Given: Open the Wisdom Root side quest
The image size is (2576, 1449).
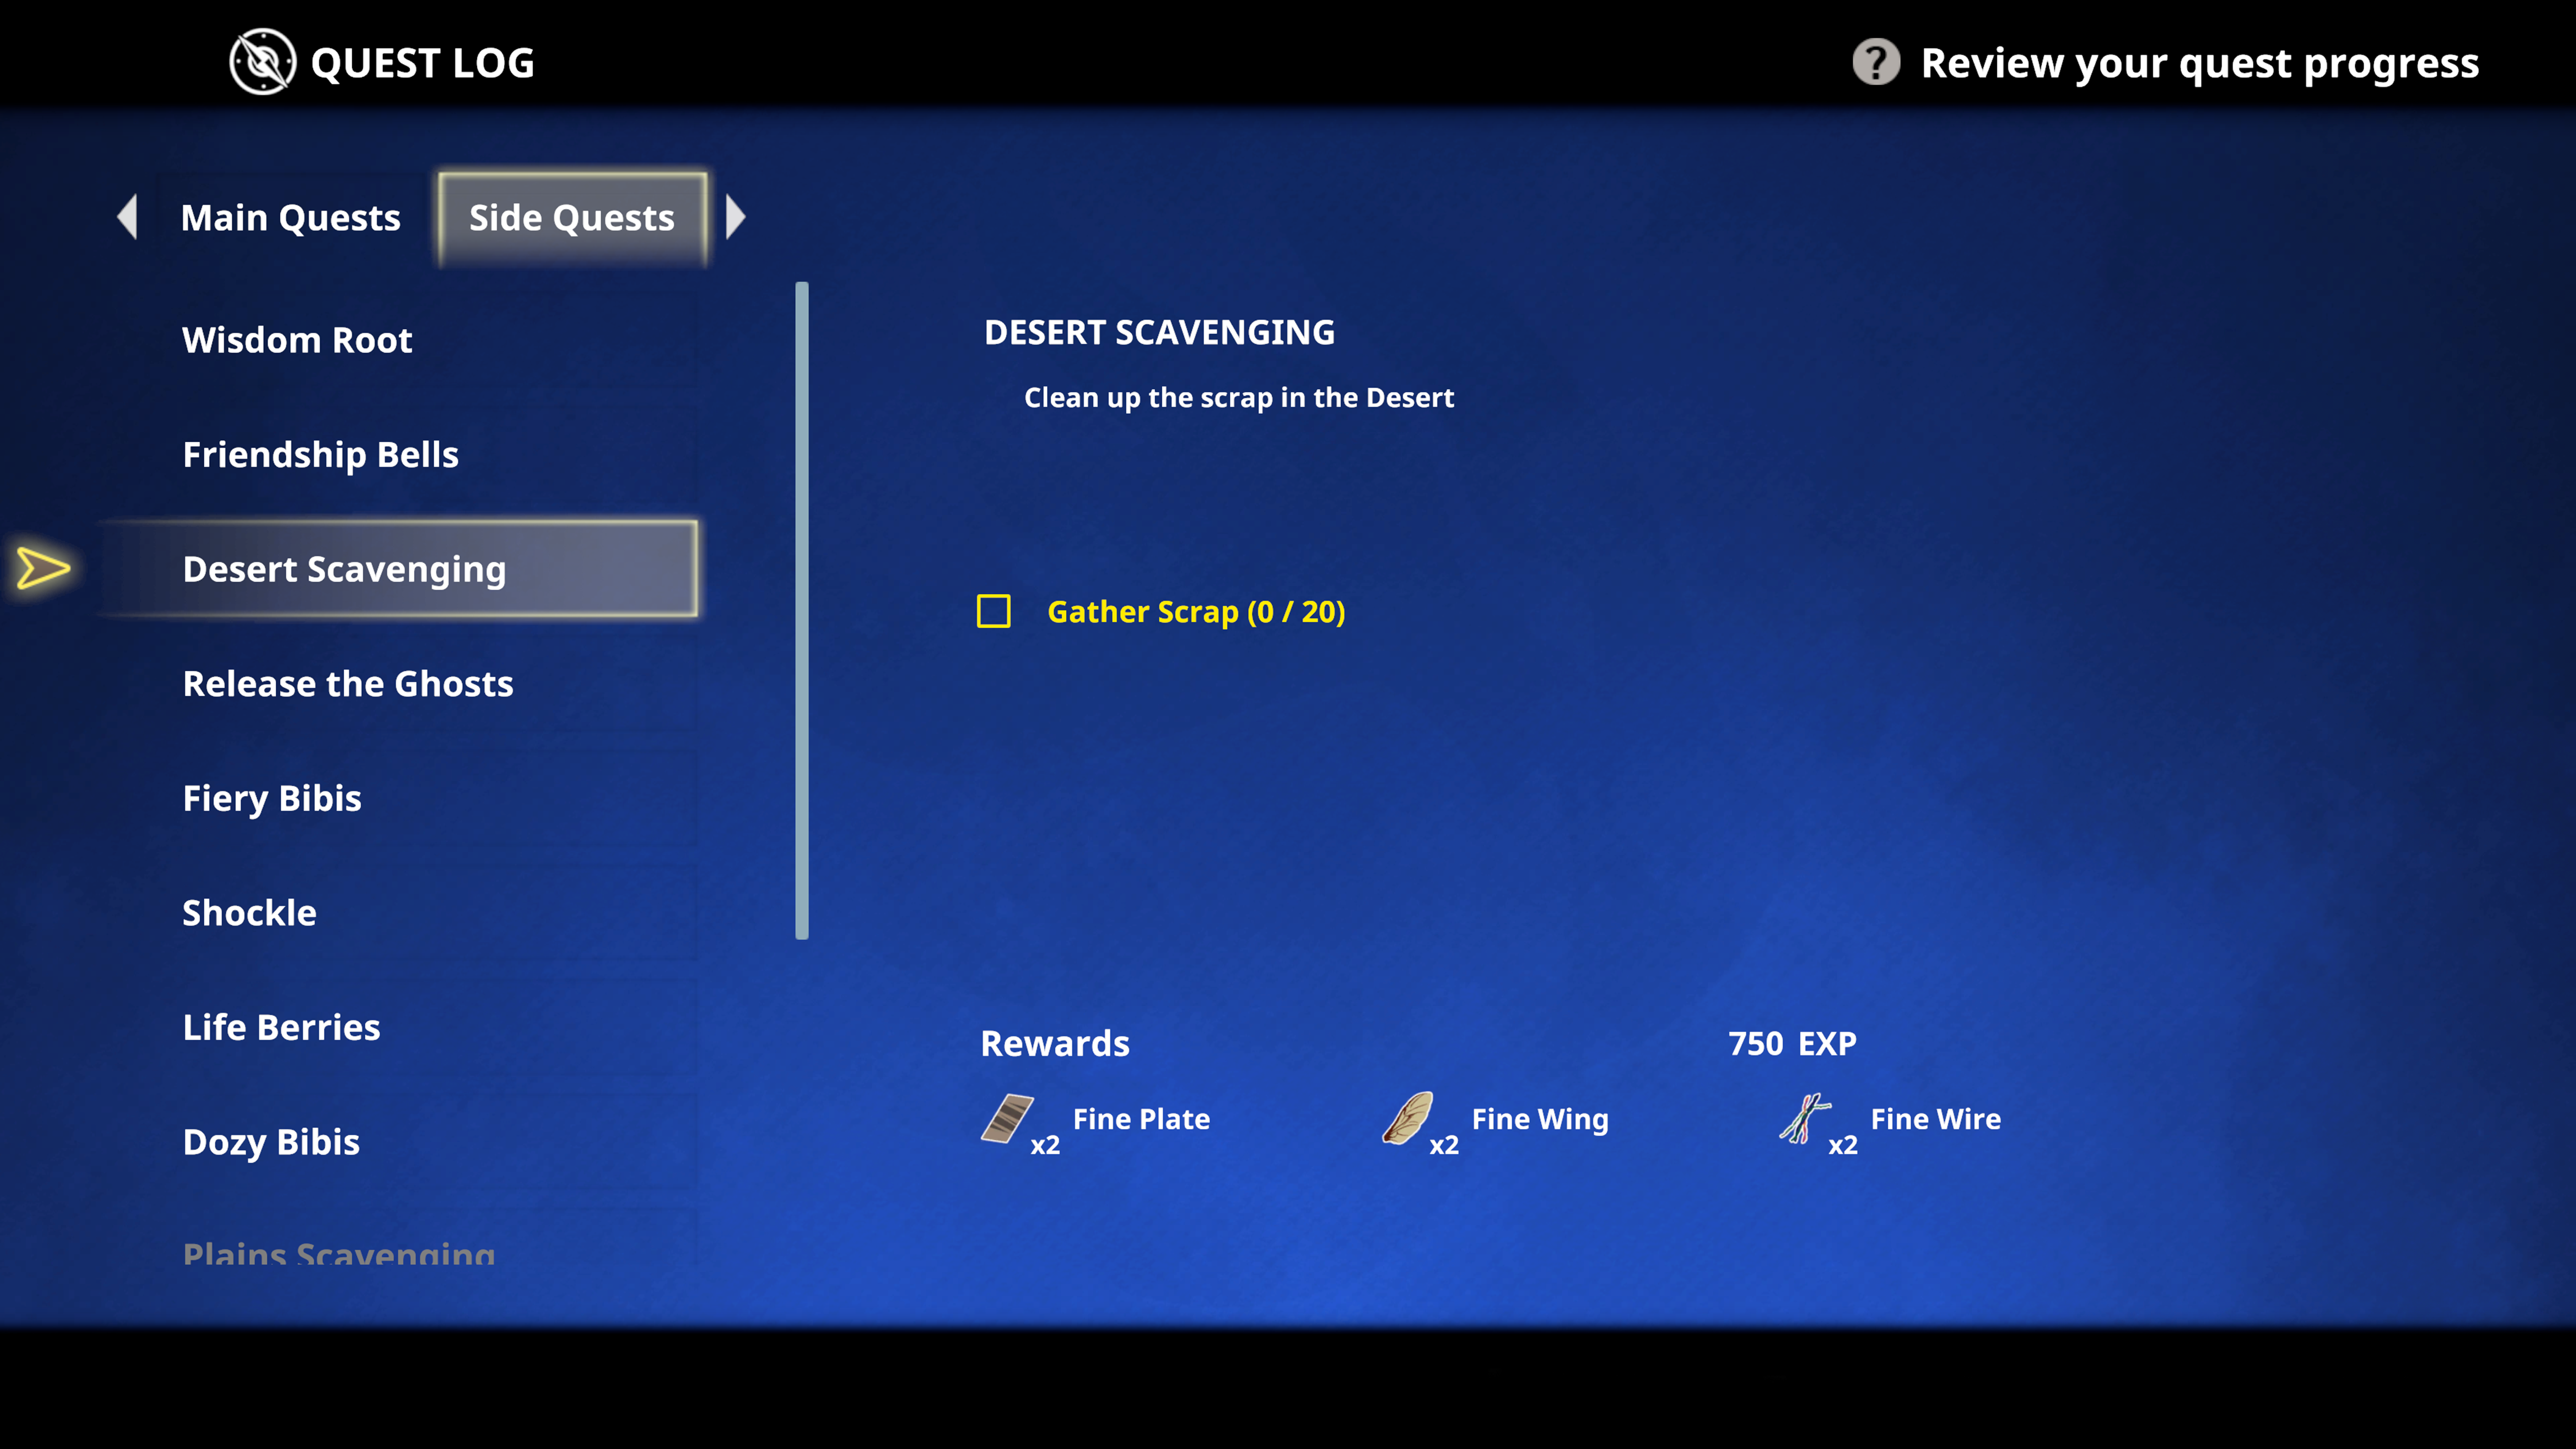Looking at the screenshot, I should [297, 338].
